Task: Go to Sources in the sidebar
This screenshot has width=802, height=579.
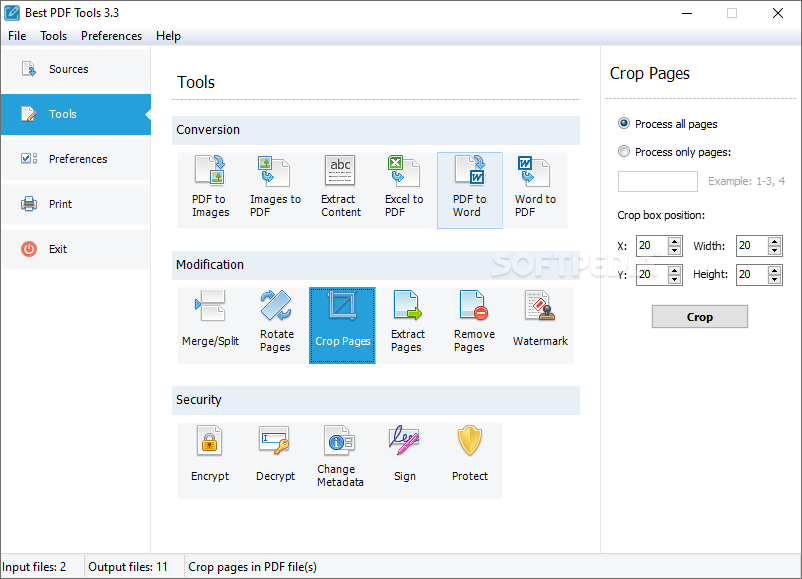Action: (x=76, y=69)
